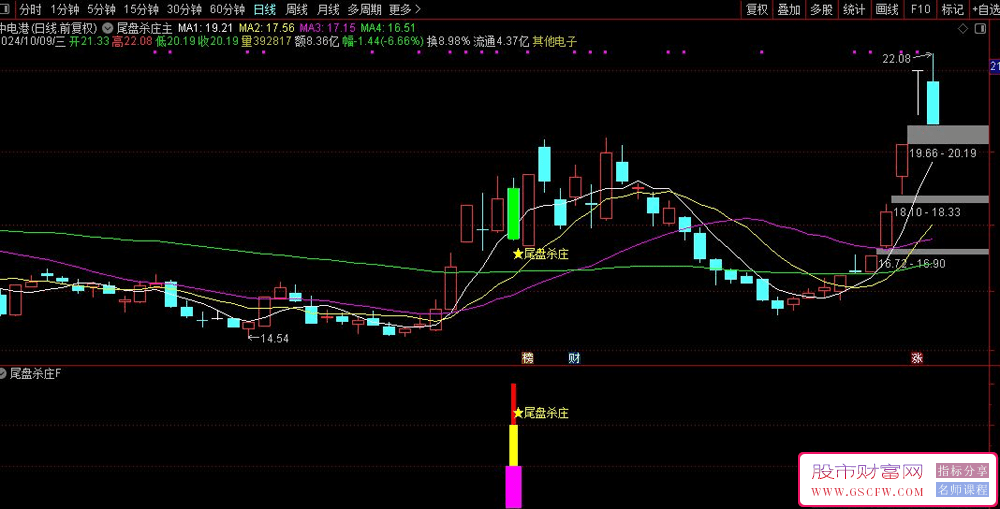The height and width of the screenshot is (509, 1000).
Task: Open the sub-indicator dropdown beside 尾盘杀庄F
Action: 3,373
